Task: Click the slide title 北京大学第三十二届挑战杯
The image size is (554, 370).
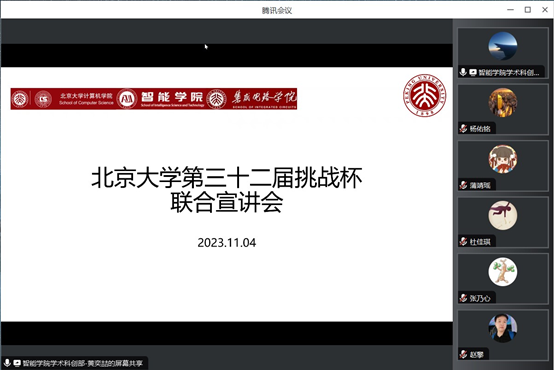Action: coord(227,177)
